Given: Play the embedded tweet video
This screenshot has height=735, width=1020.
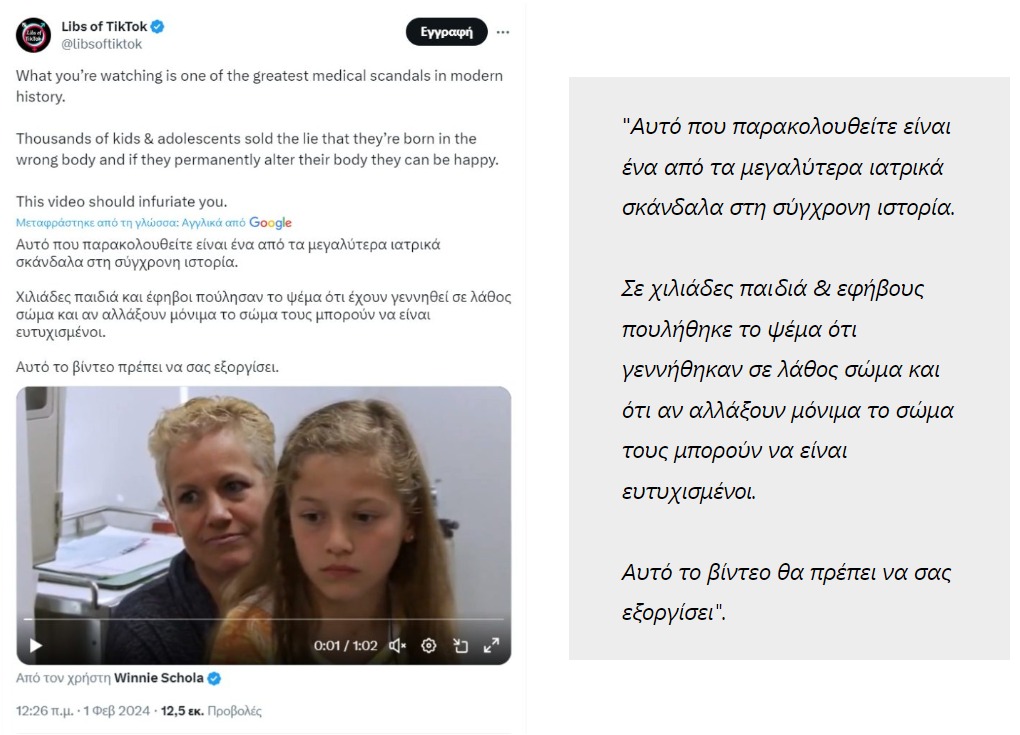Looking at the screenshot, I should pos(36,645).
